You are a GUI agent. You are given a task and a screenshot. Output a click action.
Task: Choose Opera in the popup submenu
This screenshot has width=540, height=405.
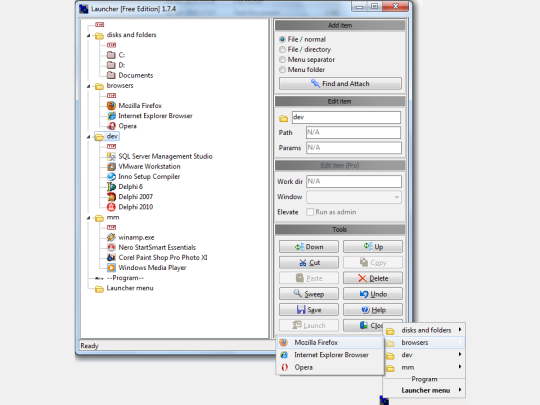coord(330,367)
